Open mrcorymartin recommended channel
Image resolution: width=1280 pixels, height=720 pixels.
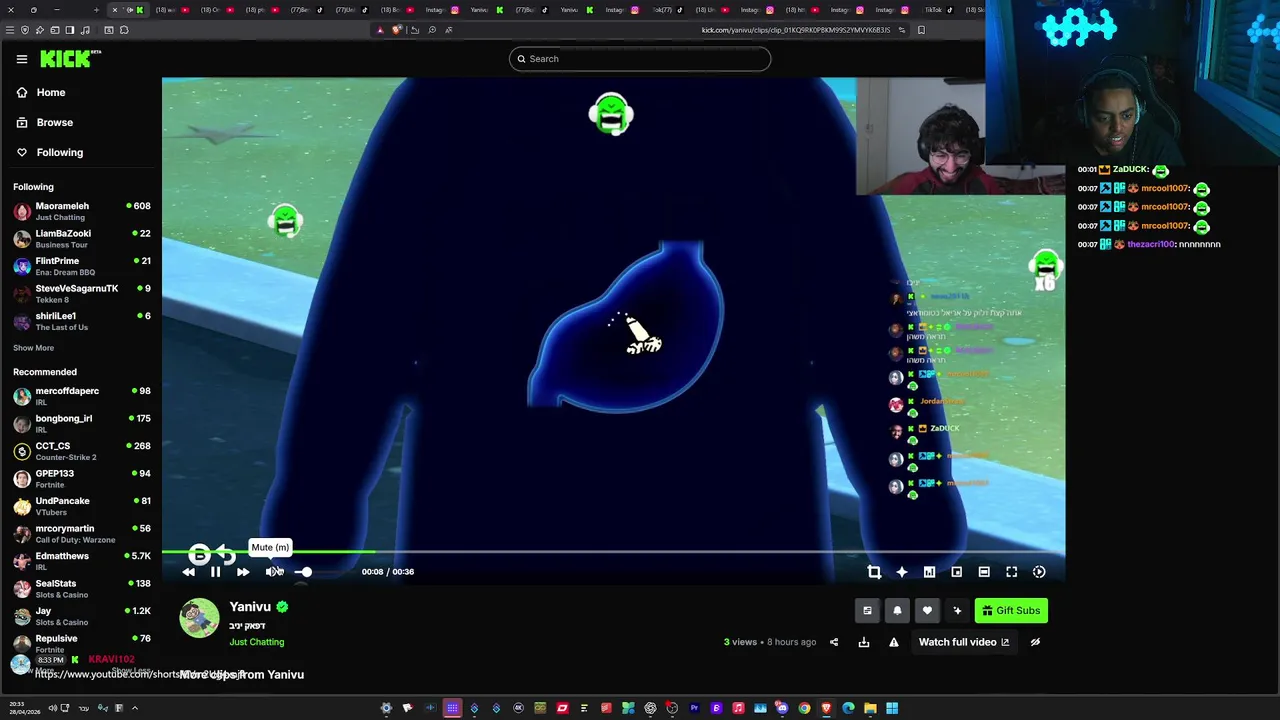[81, 534]
